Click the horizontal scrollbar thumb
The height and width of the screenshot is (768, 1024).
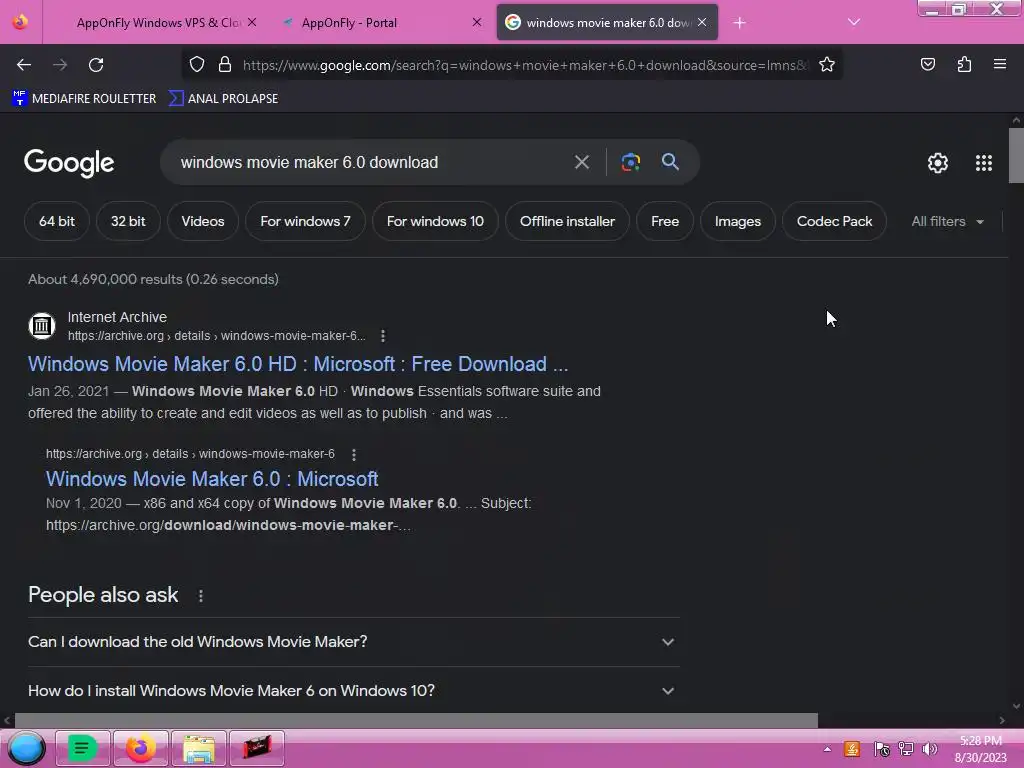pos(416,720)
